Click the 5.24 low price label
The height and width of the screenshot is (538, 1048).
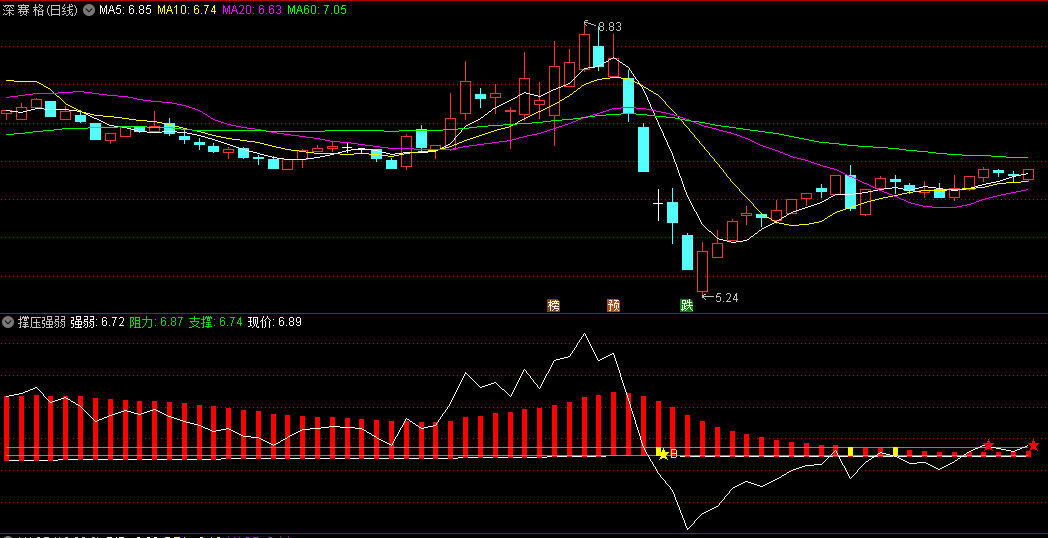727,298
